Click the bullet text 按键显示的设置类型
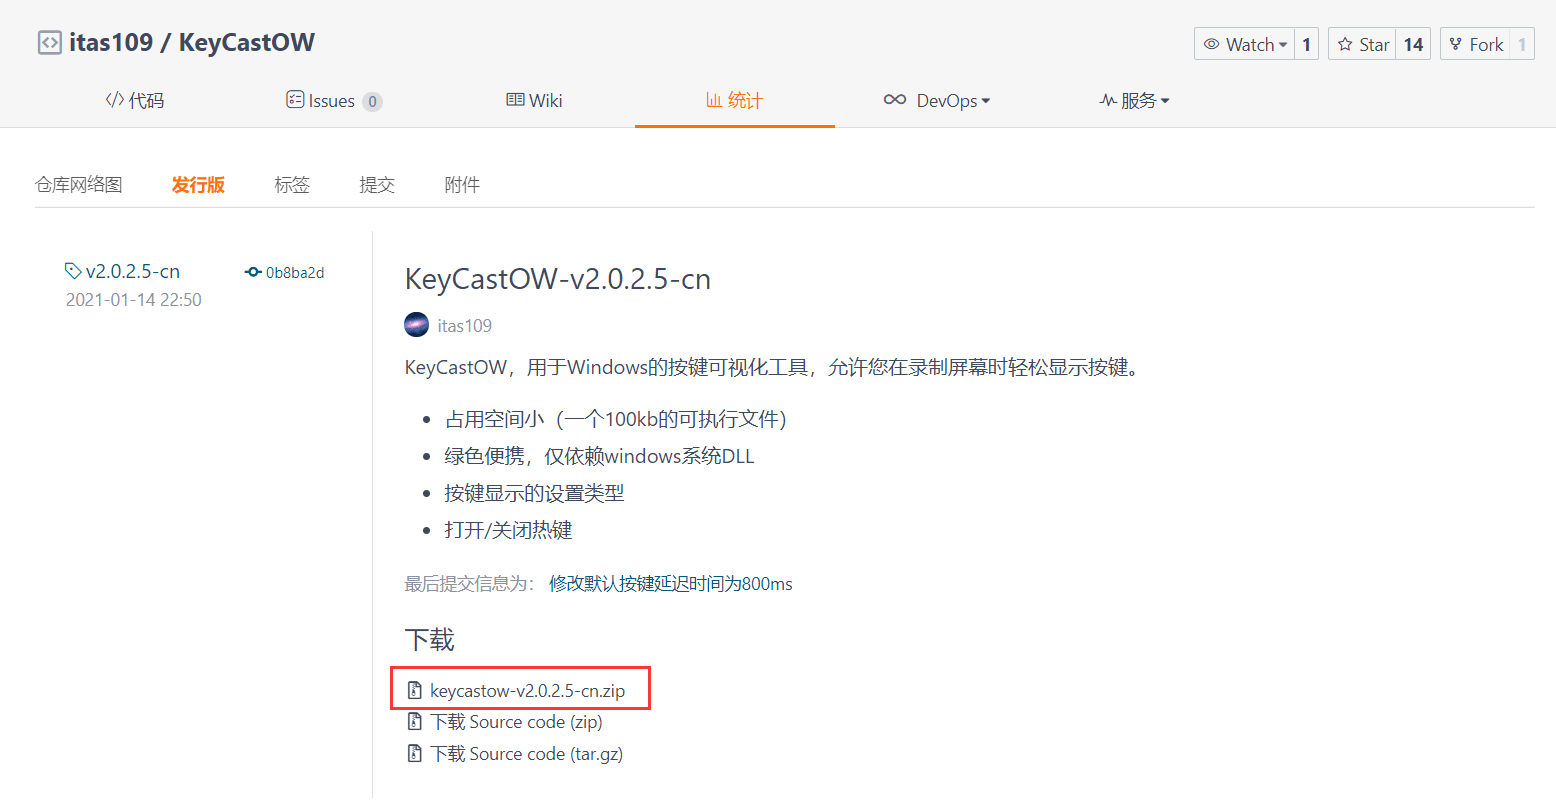Image resolution: width=1556 pixels, height=804 pixels. tap(534, 493)
